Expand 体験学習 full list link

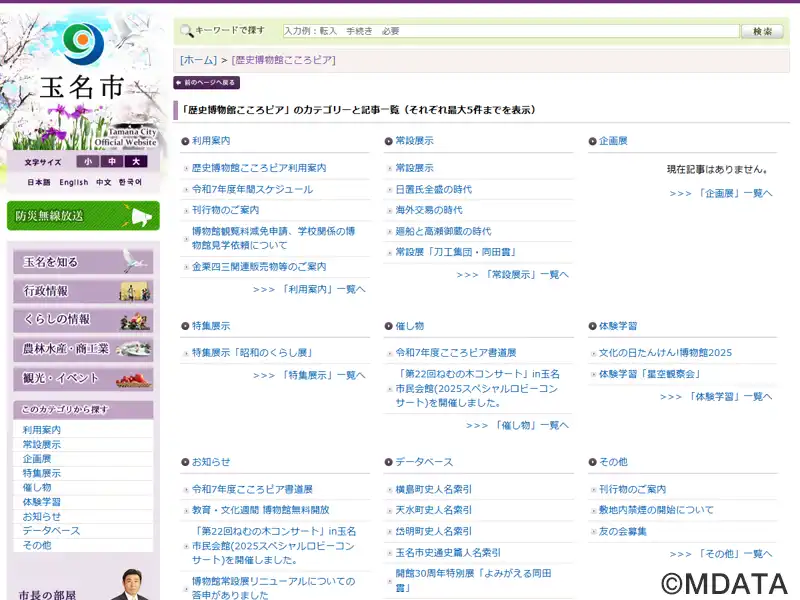[x=716, y=396]
